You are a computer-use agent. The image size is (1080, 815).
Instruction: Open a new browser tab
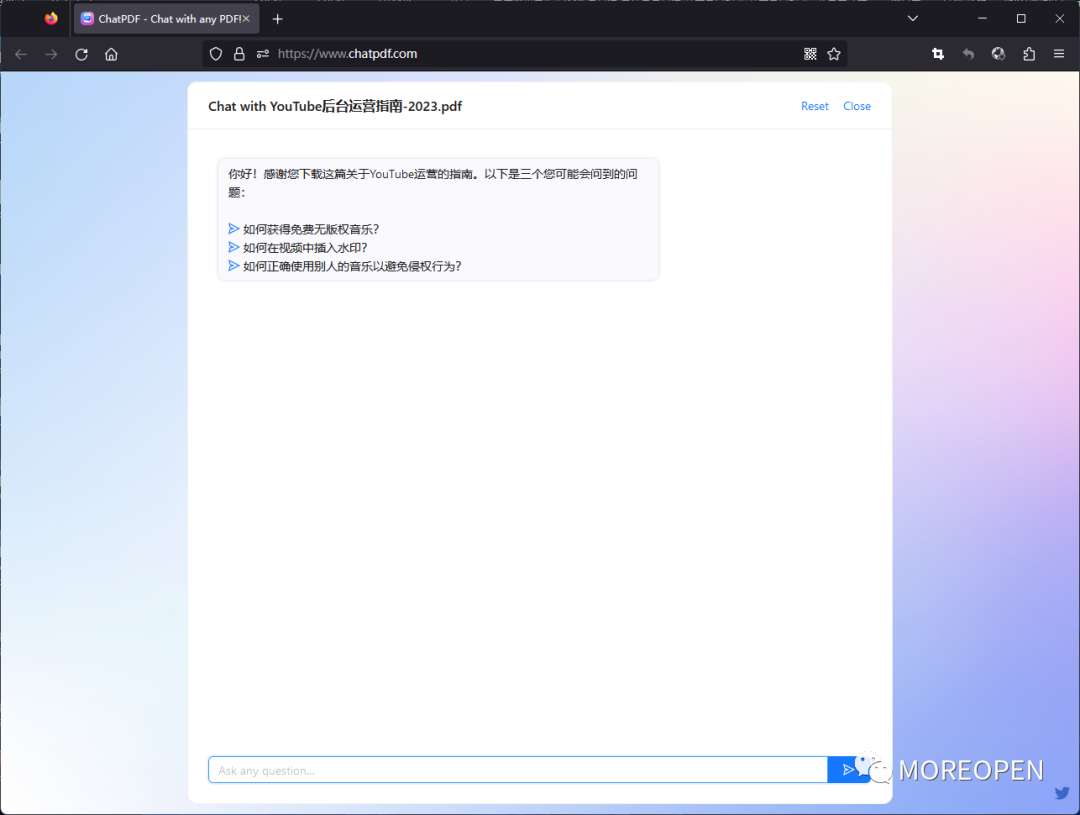(x=278, y=19)
